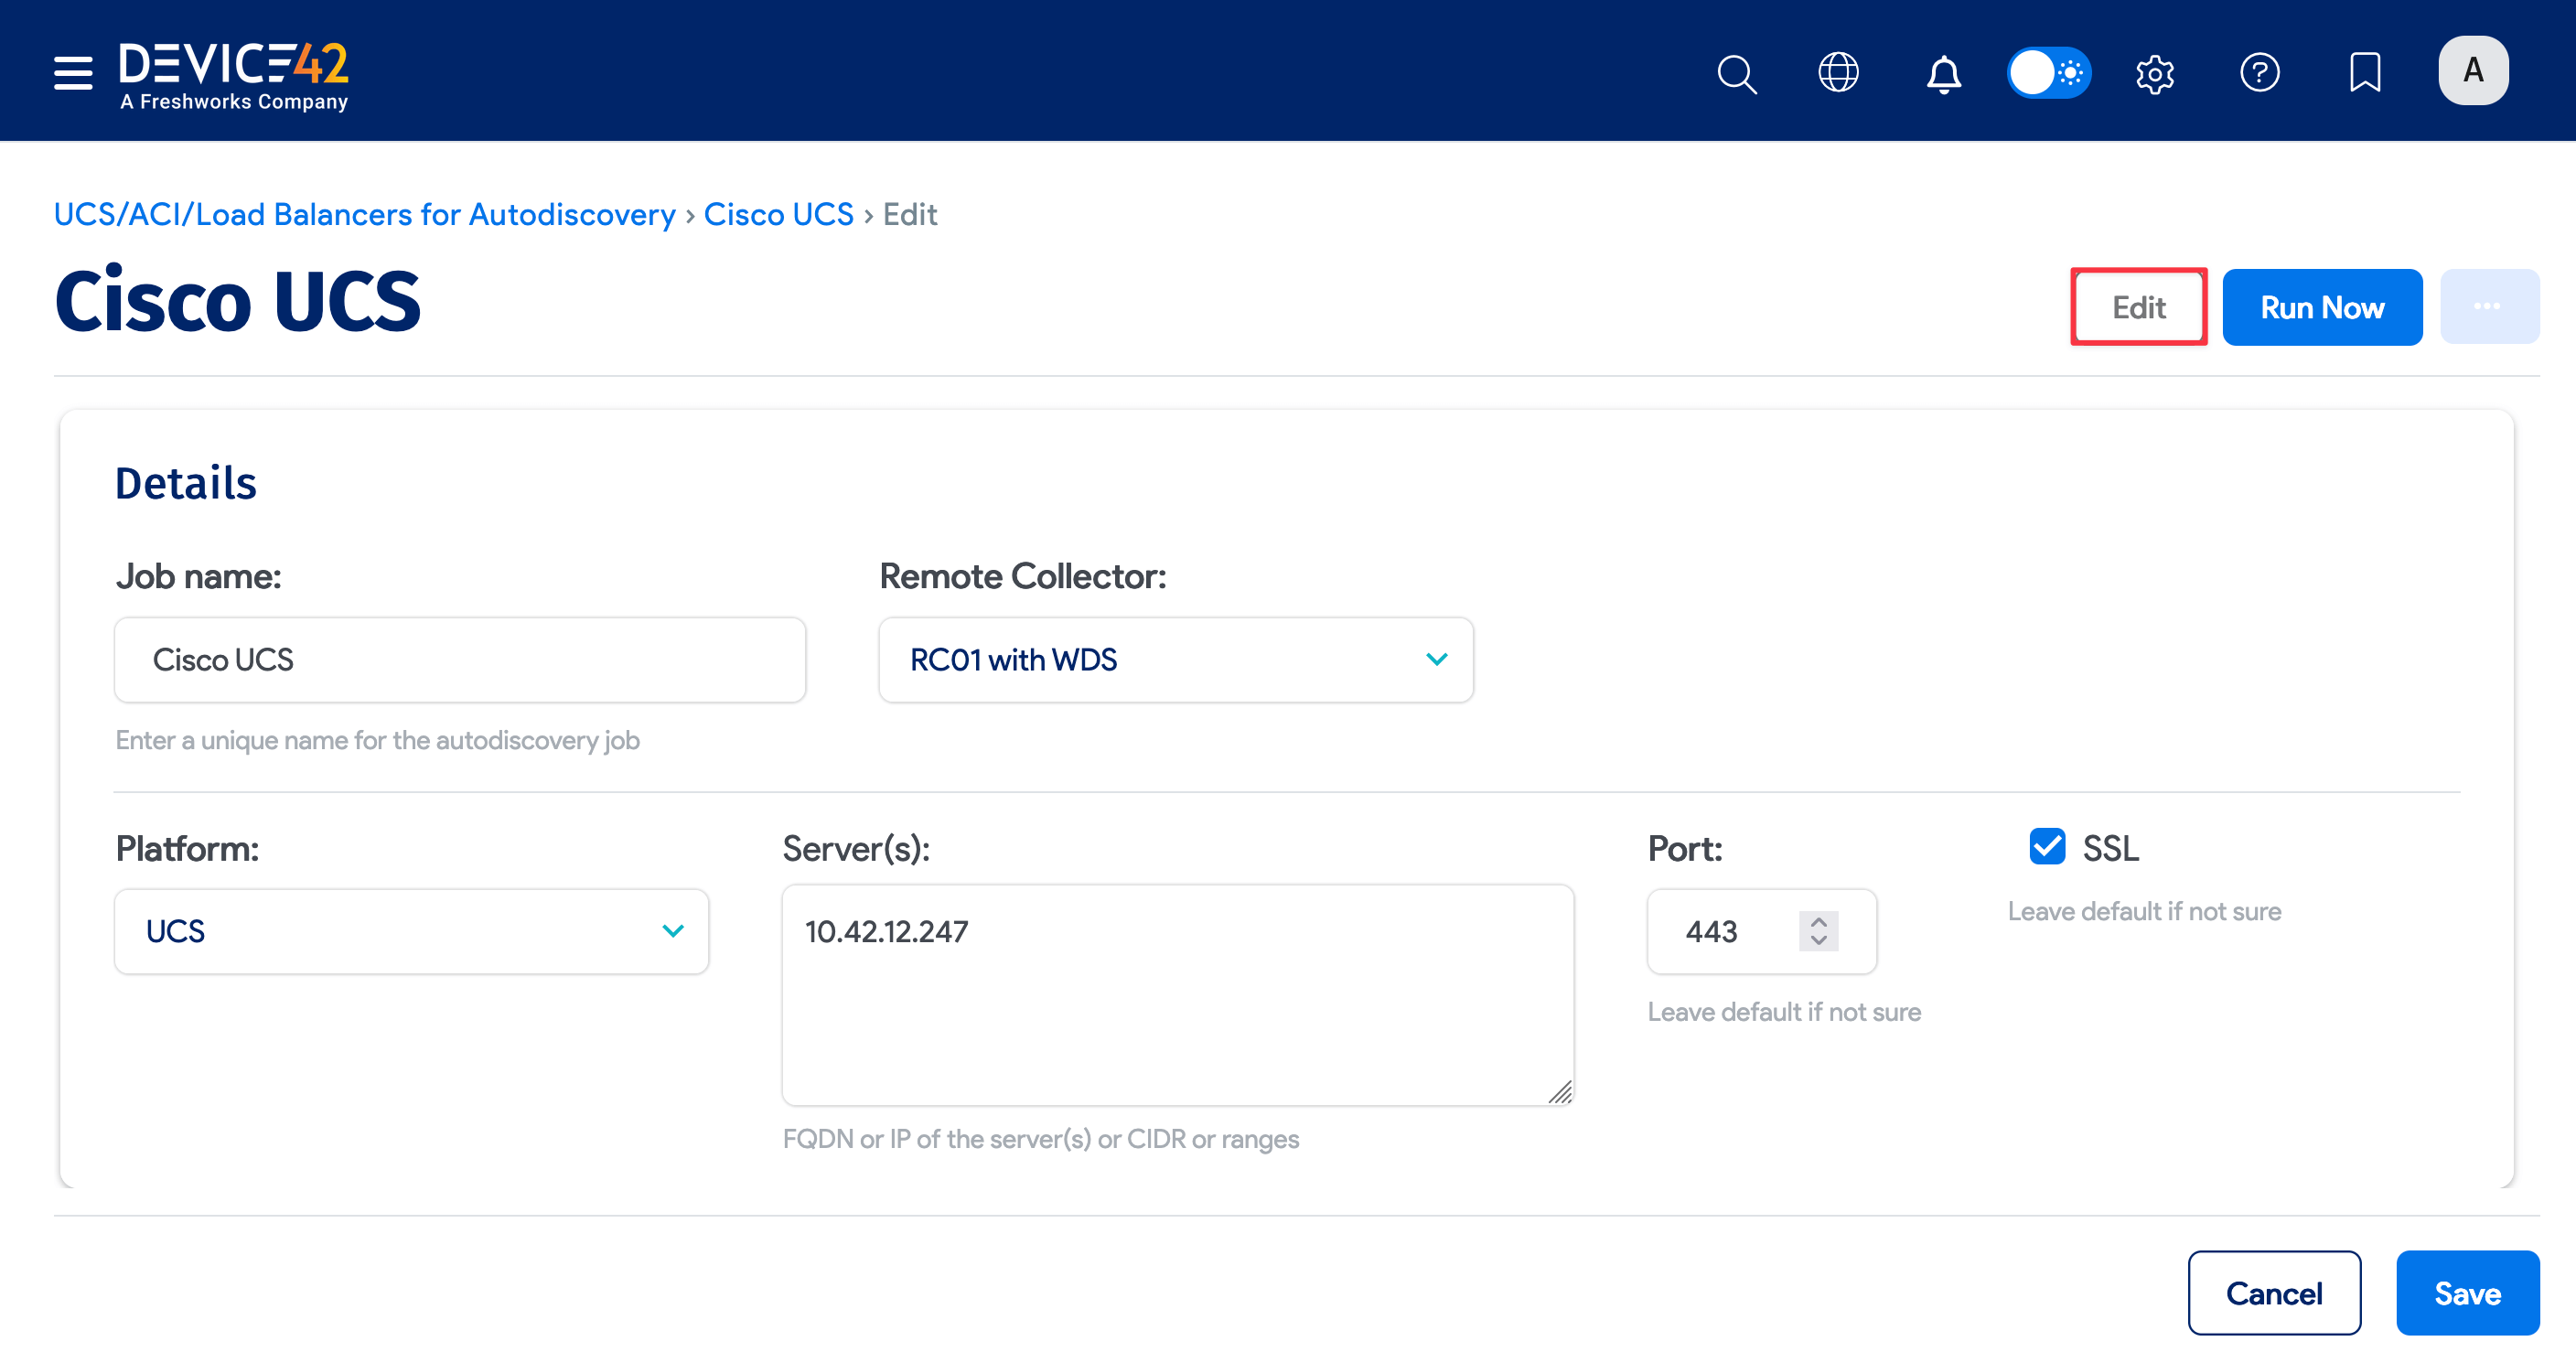Image resolution: width=2576 pixels, height=1352 pixels.
Task: Click the Job name input field
Action: (x=459, y=659)
